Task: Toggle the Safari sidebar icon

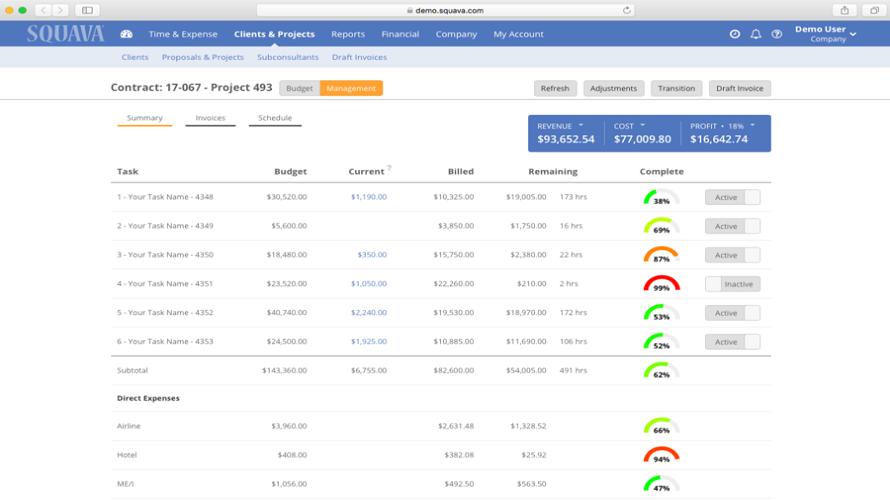Action: (x=87, y=10)
